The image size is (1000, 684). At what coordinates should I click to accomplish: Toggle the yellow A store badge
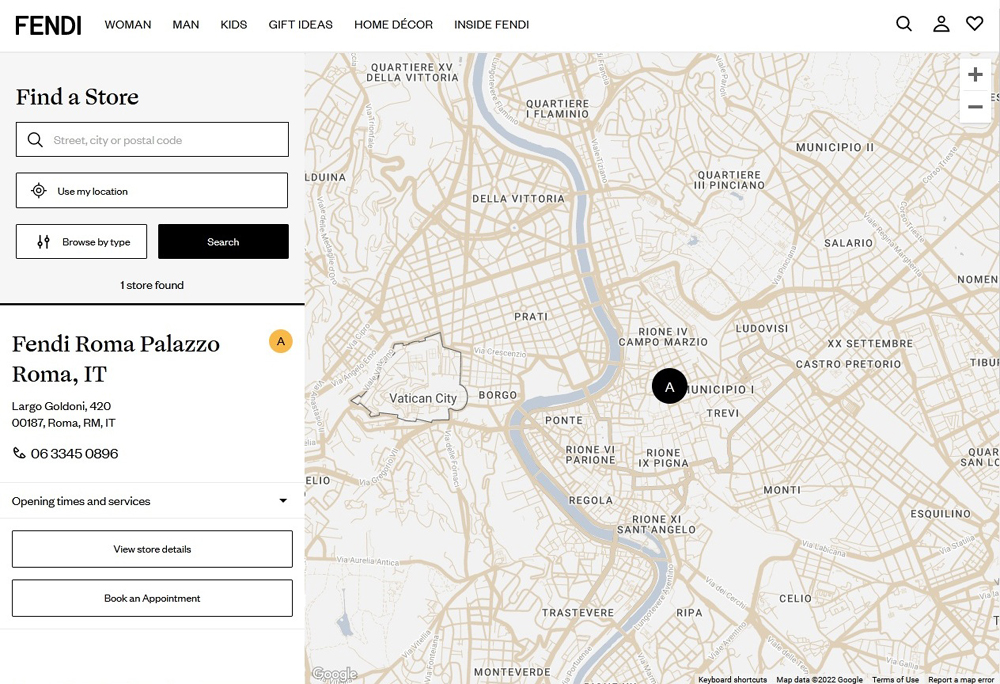pyautogui.click(x=281, y=341)
